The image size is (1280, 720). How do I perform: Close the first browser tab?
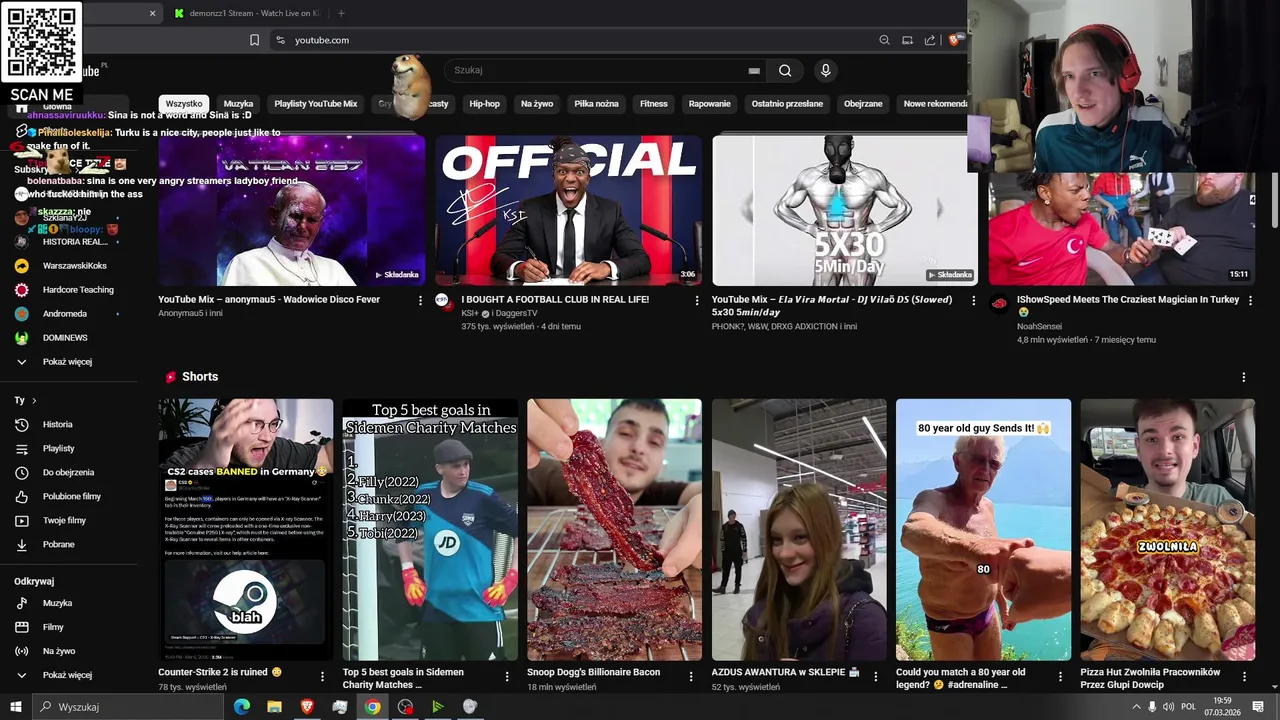153,13
